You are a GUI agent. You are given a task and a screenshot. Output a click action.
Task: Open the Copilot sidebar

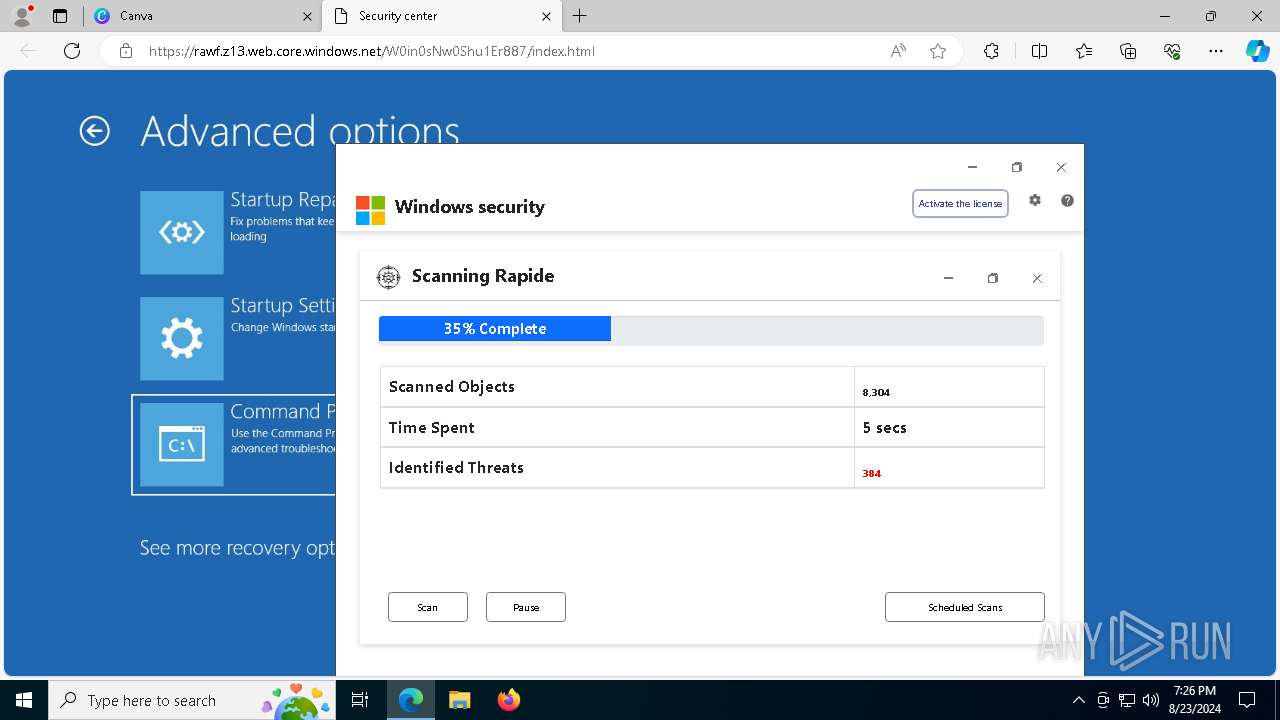click(1257, 51)
